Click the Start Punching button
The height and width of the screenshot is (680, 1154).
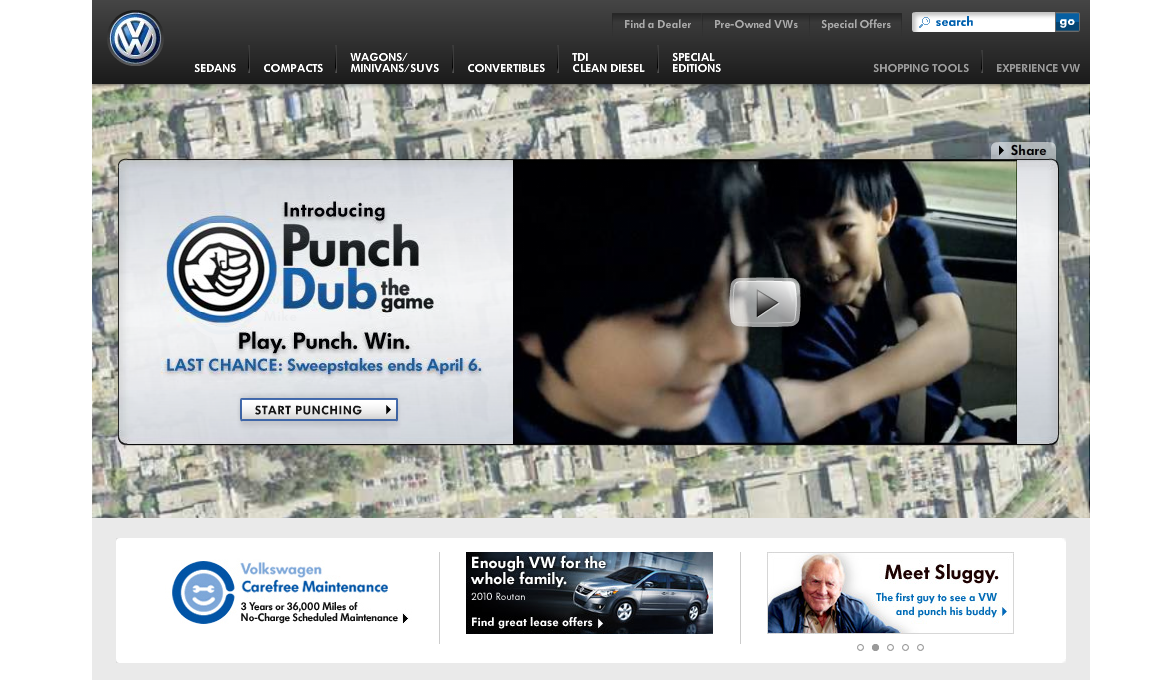(319, 410)
